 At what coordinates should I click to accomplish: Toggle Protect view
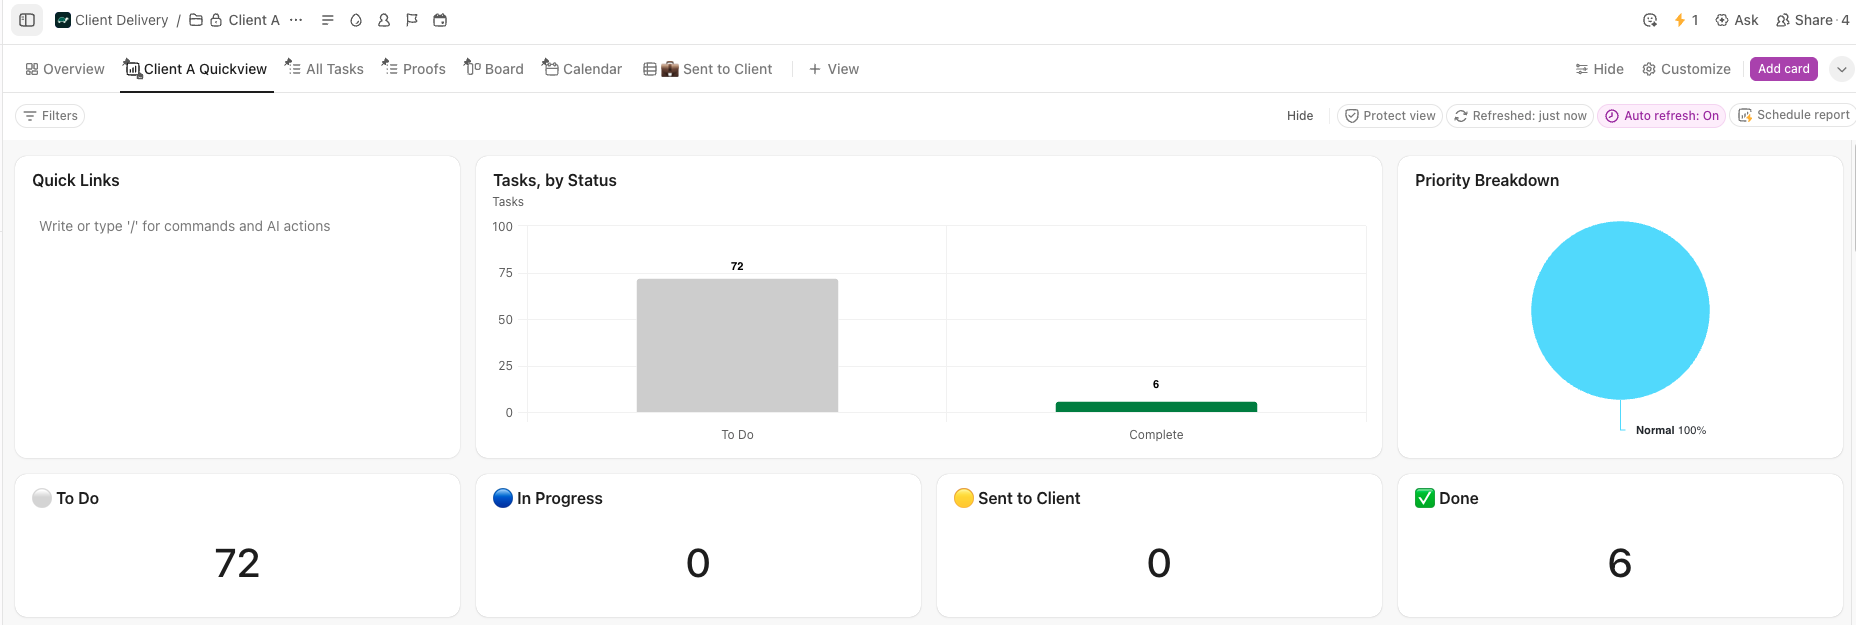pyautogui.click(x=1389, y=116)
